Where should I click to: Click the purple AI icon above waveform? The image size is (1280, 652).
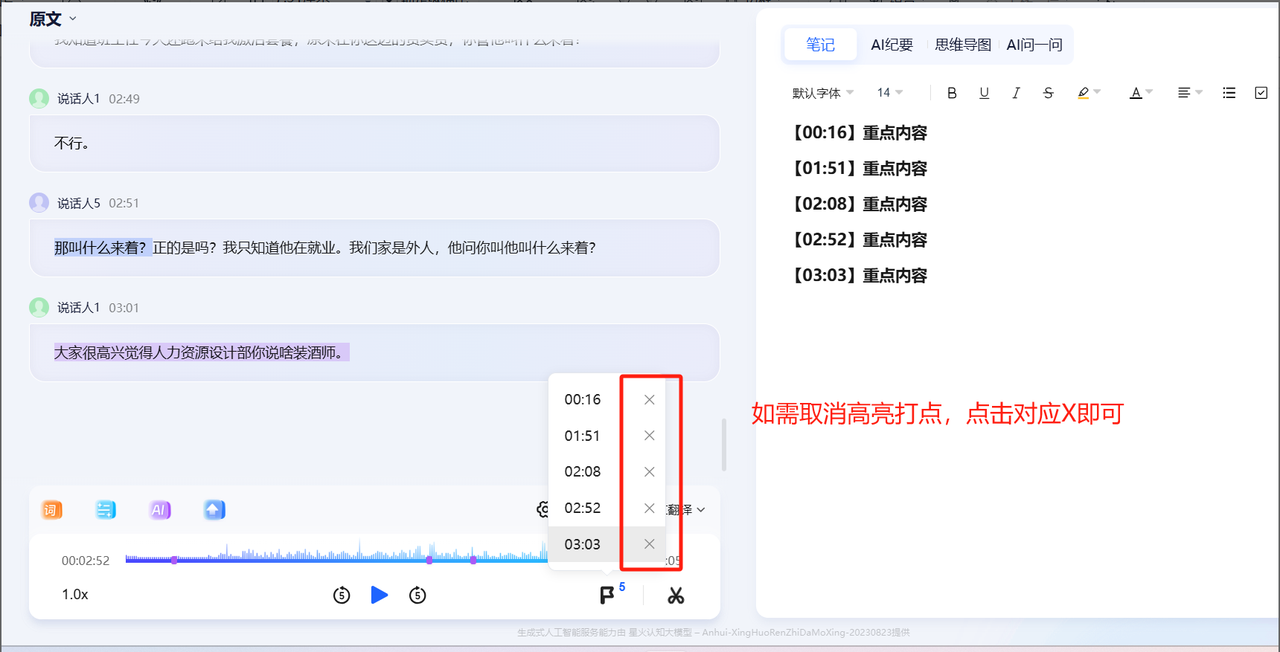[x=160, y=510]
